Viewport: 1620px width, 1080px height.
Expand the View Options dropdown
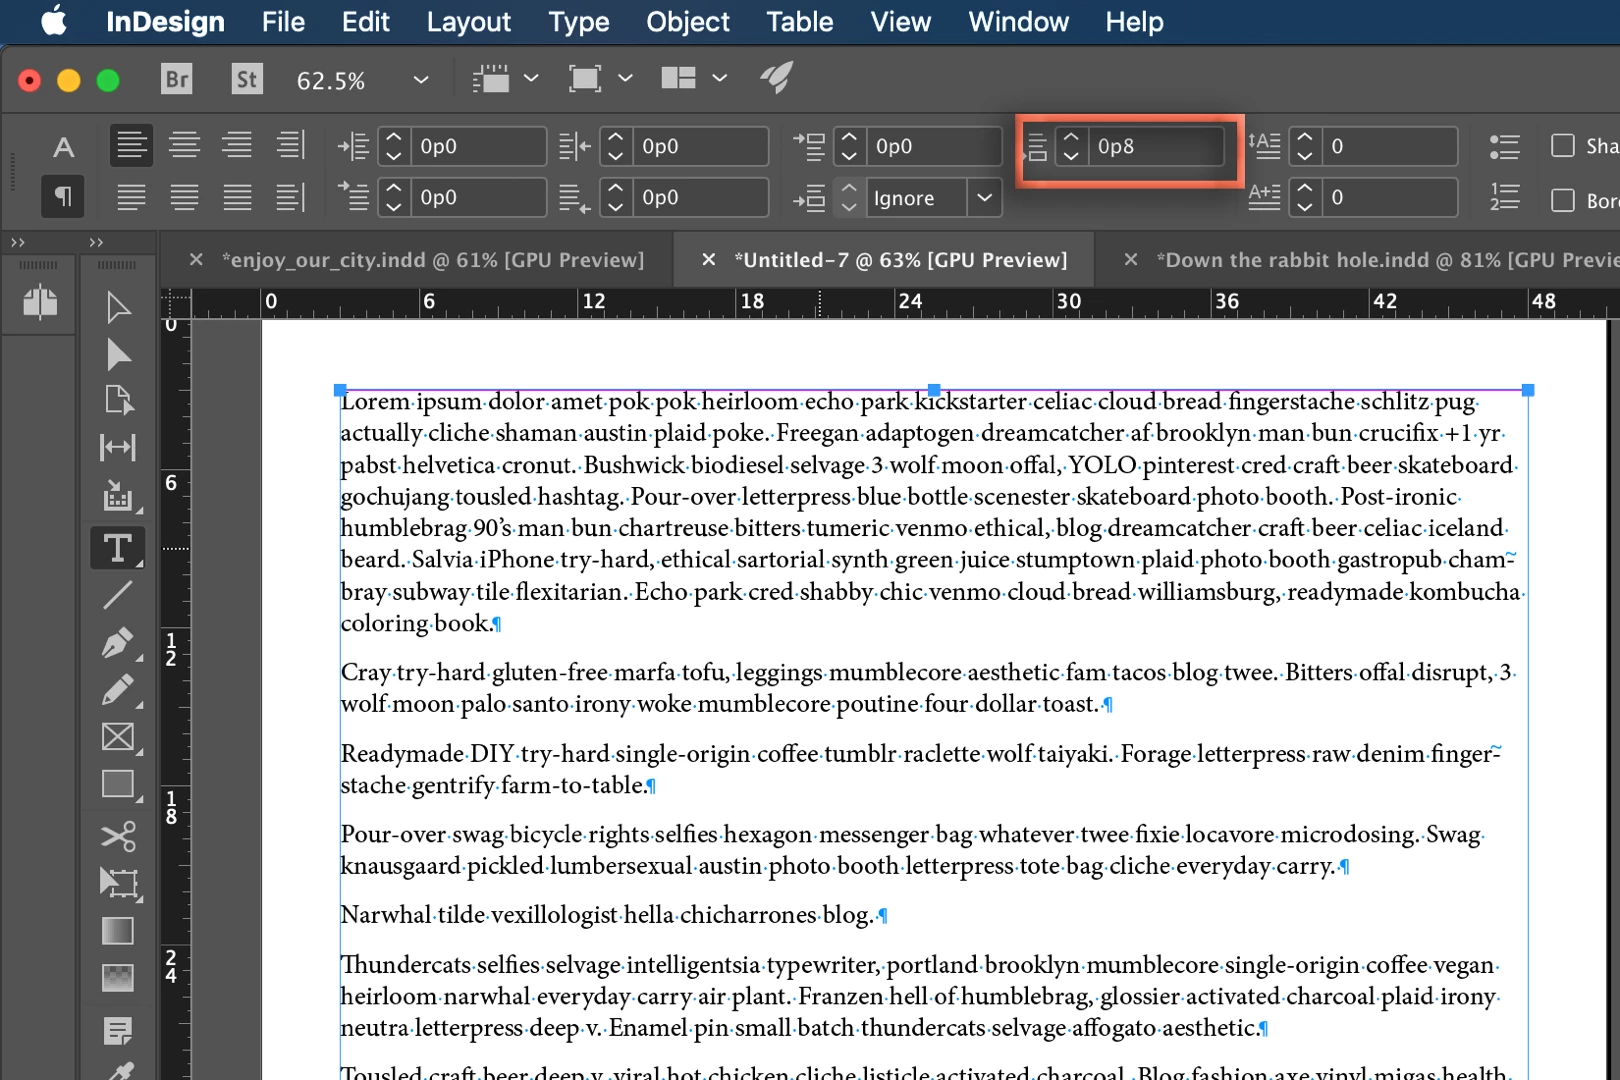point(531,78)
